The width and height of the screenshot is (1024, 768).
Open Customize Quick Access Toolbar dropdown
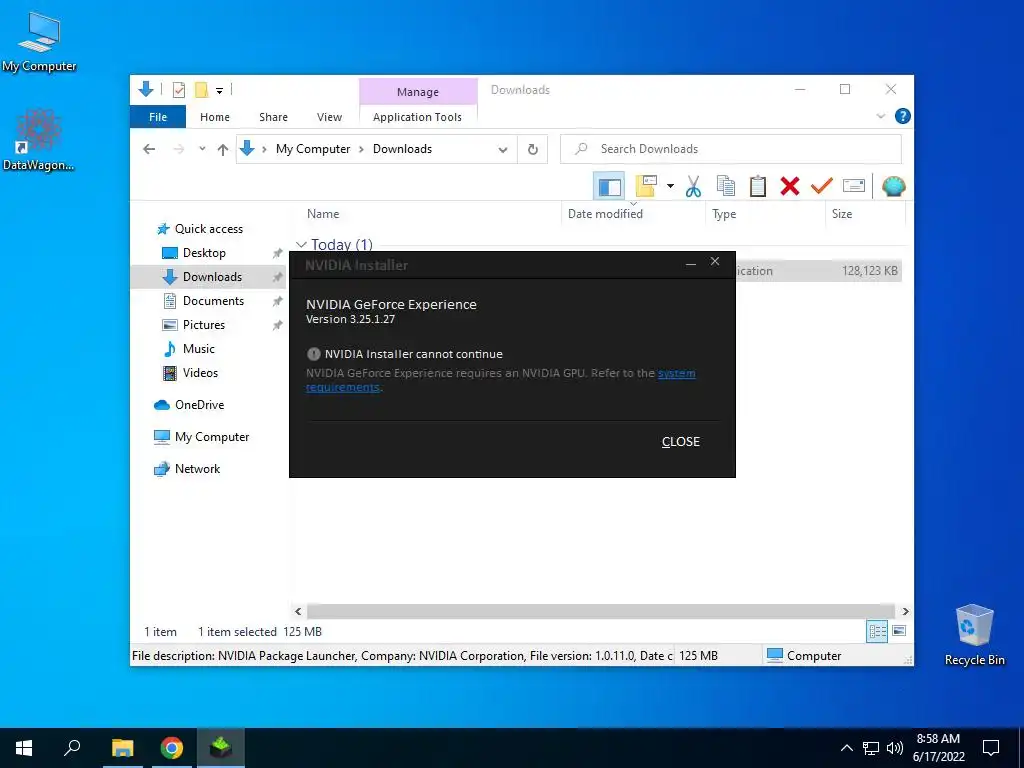(219, 91)
